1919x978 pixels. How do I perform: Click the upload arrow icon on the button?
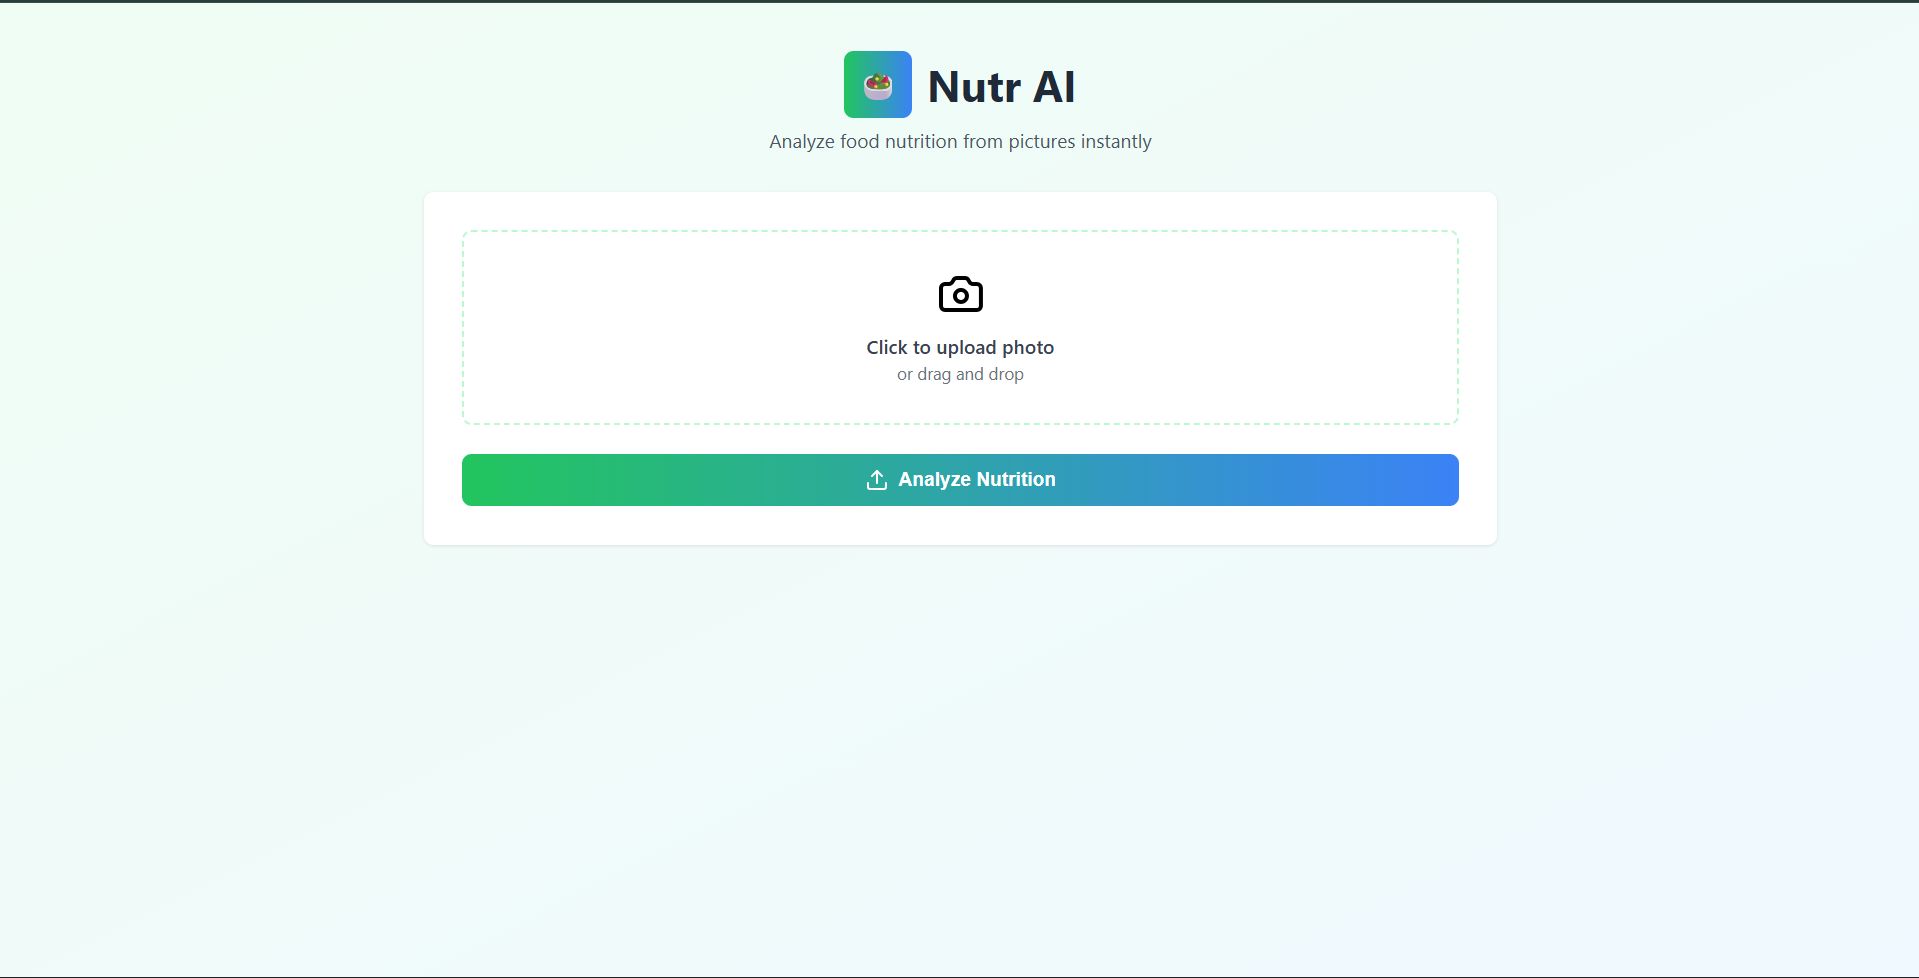(876, 479)
